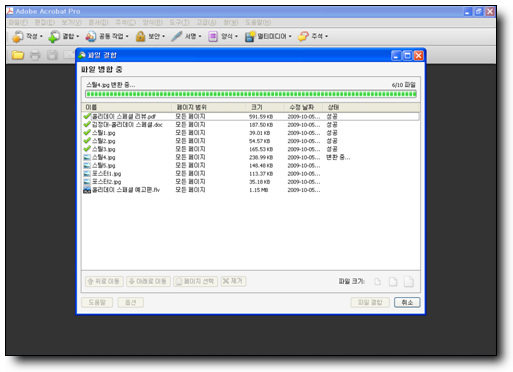Sort by the 페이지 범위 column header
This screenshot has height=372, width=513.
pyautogui.click(x=208, y=107)
